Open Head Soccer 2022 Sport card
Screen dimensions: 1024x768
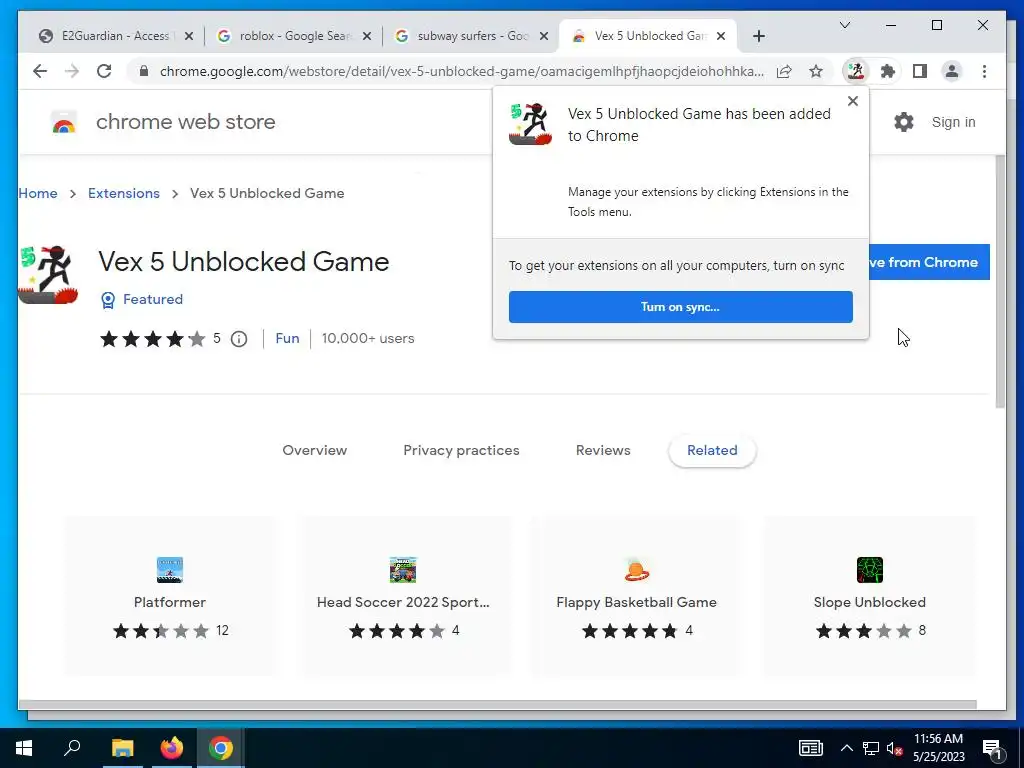point(403,596)
